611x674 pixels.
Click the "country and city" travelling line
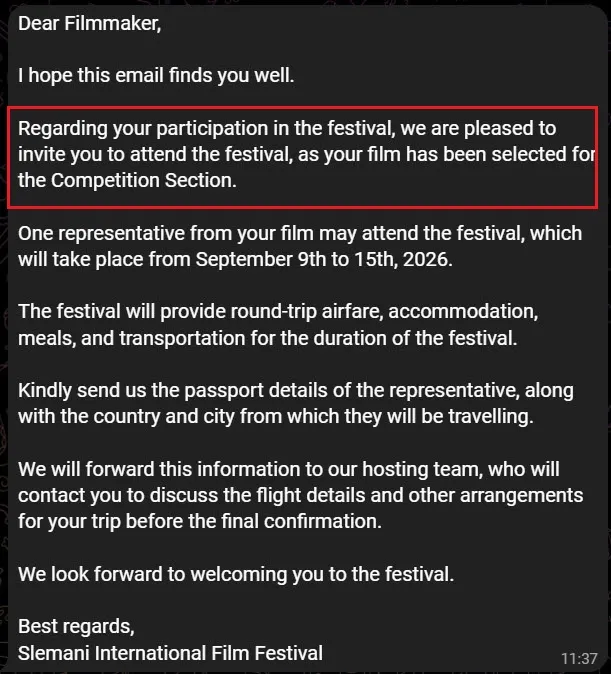(276, 417)
